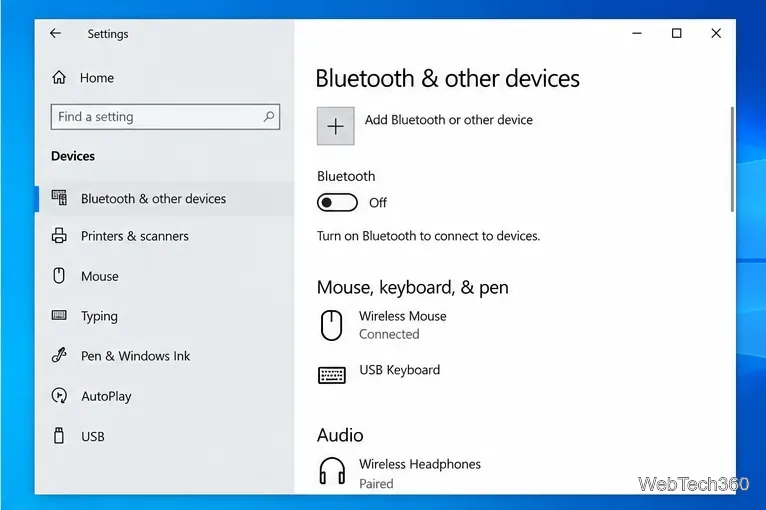Select the Wireless Headphones entry
The image size is (766, 510).
pos(399,473)
